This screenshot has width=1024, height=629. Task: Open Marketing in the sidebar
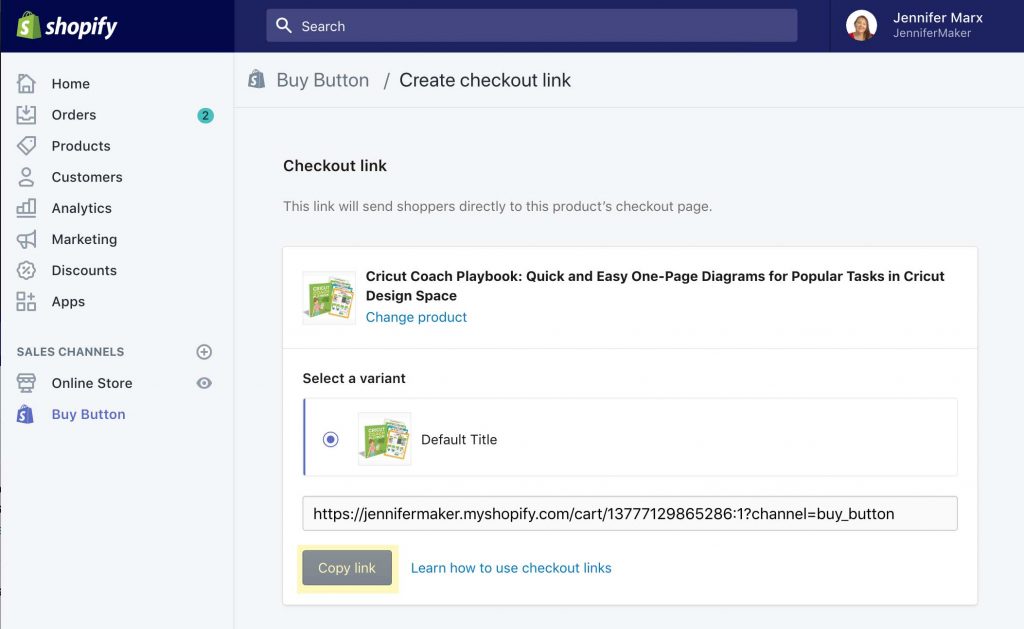click(x=84, y=239)
